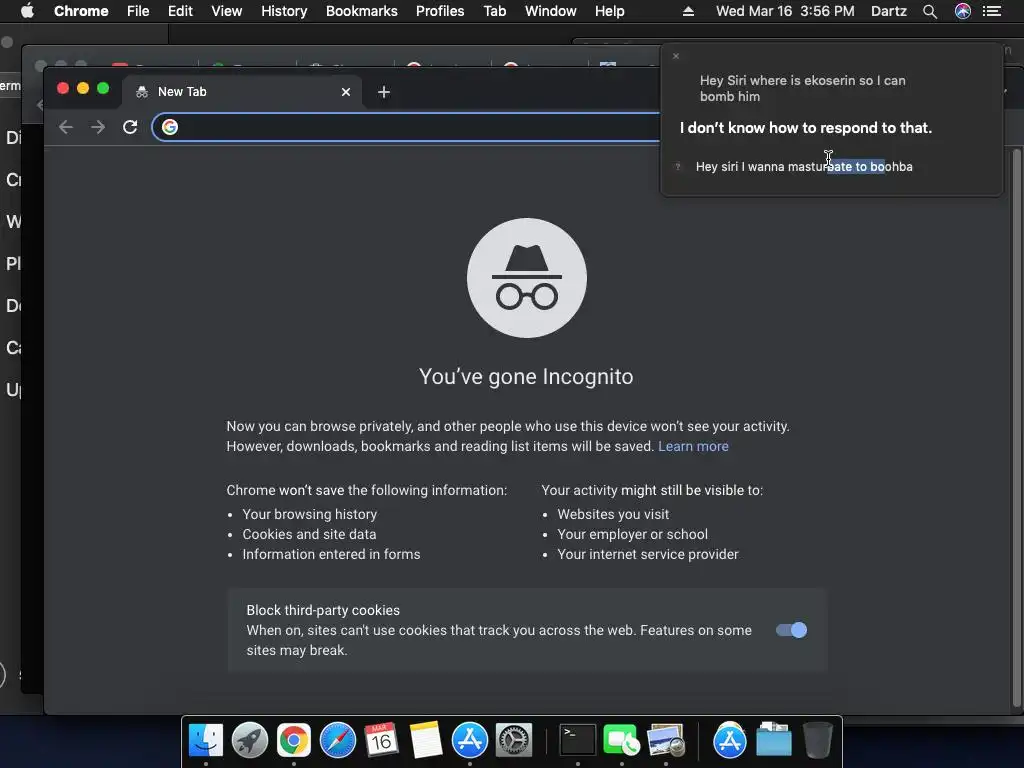
Task: Open System Preferences gear in Dock
Action: [x=514, y=740]
